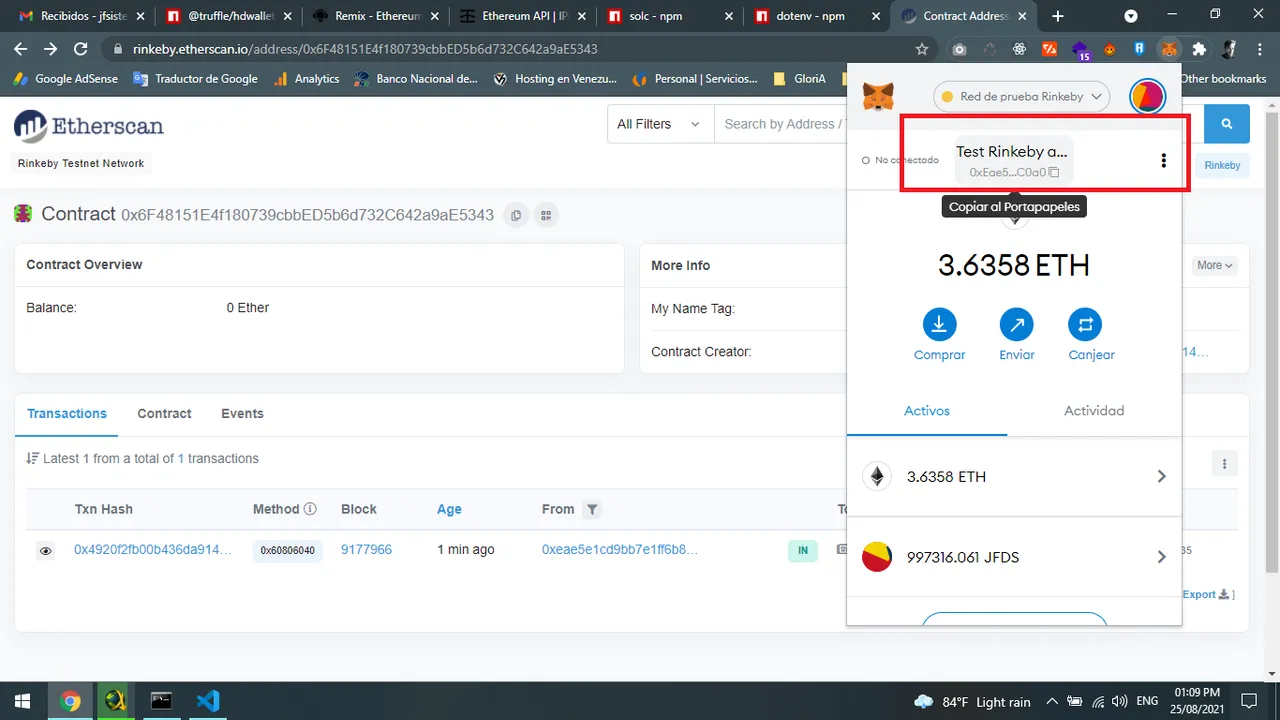
Task: Click the React DevTools extension icon
Action: point(1019,49)
